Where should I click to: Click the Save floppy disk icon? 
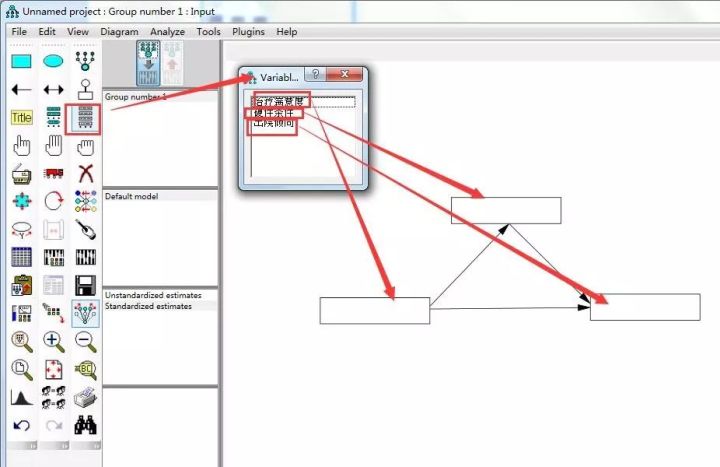85,285
